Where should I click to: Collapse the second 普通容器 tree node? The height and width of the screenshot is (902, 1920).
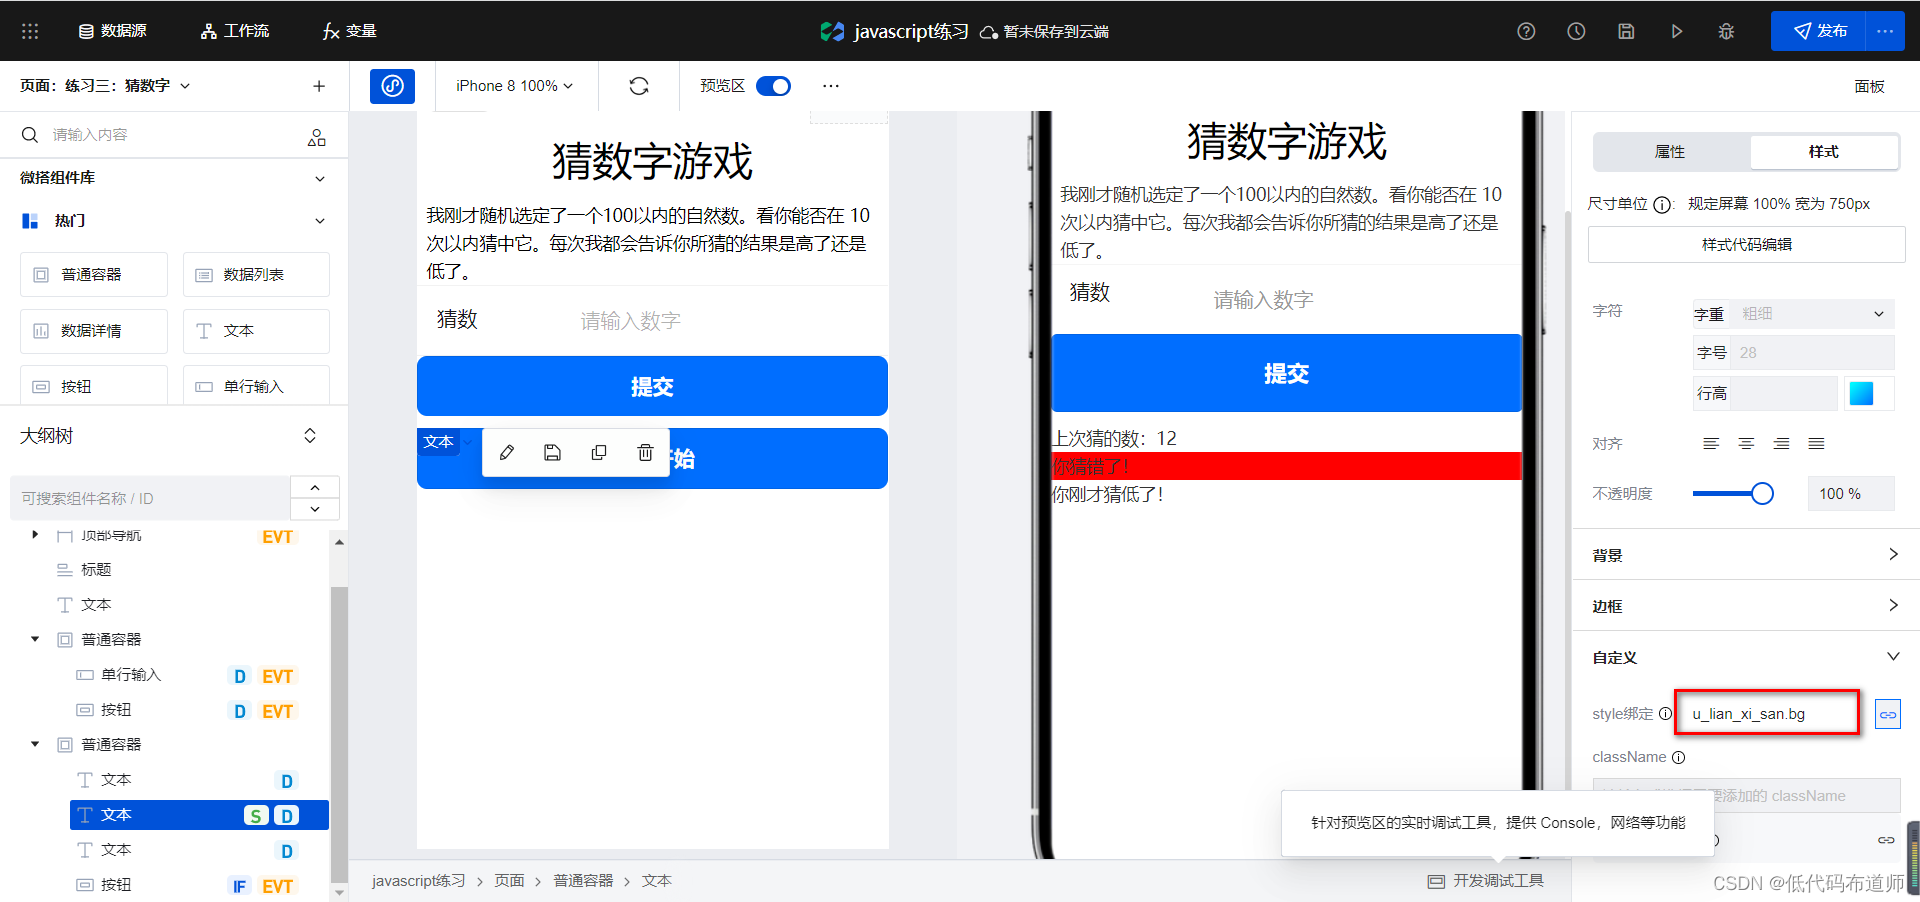35,744
